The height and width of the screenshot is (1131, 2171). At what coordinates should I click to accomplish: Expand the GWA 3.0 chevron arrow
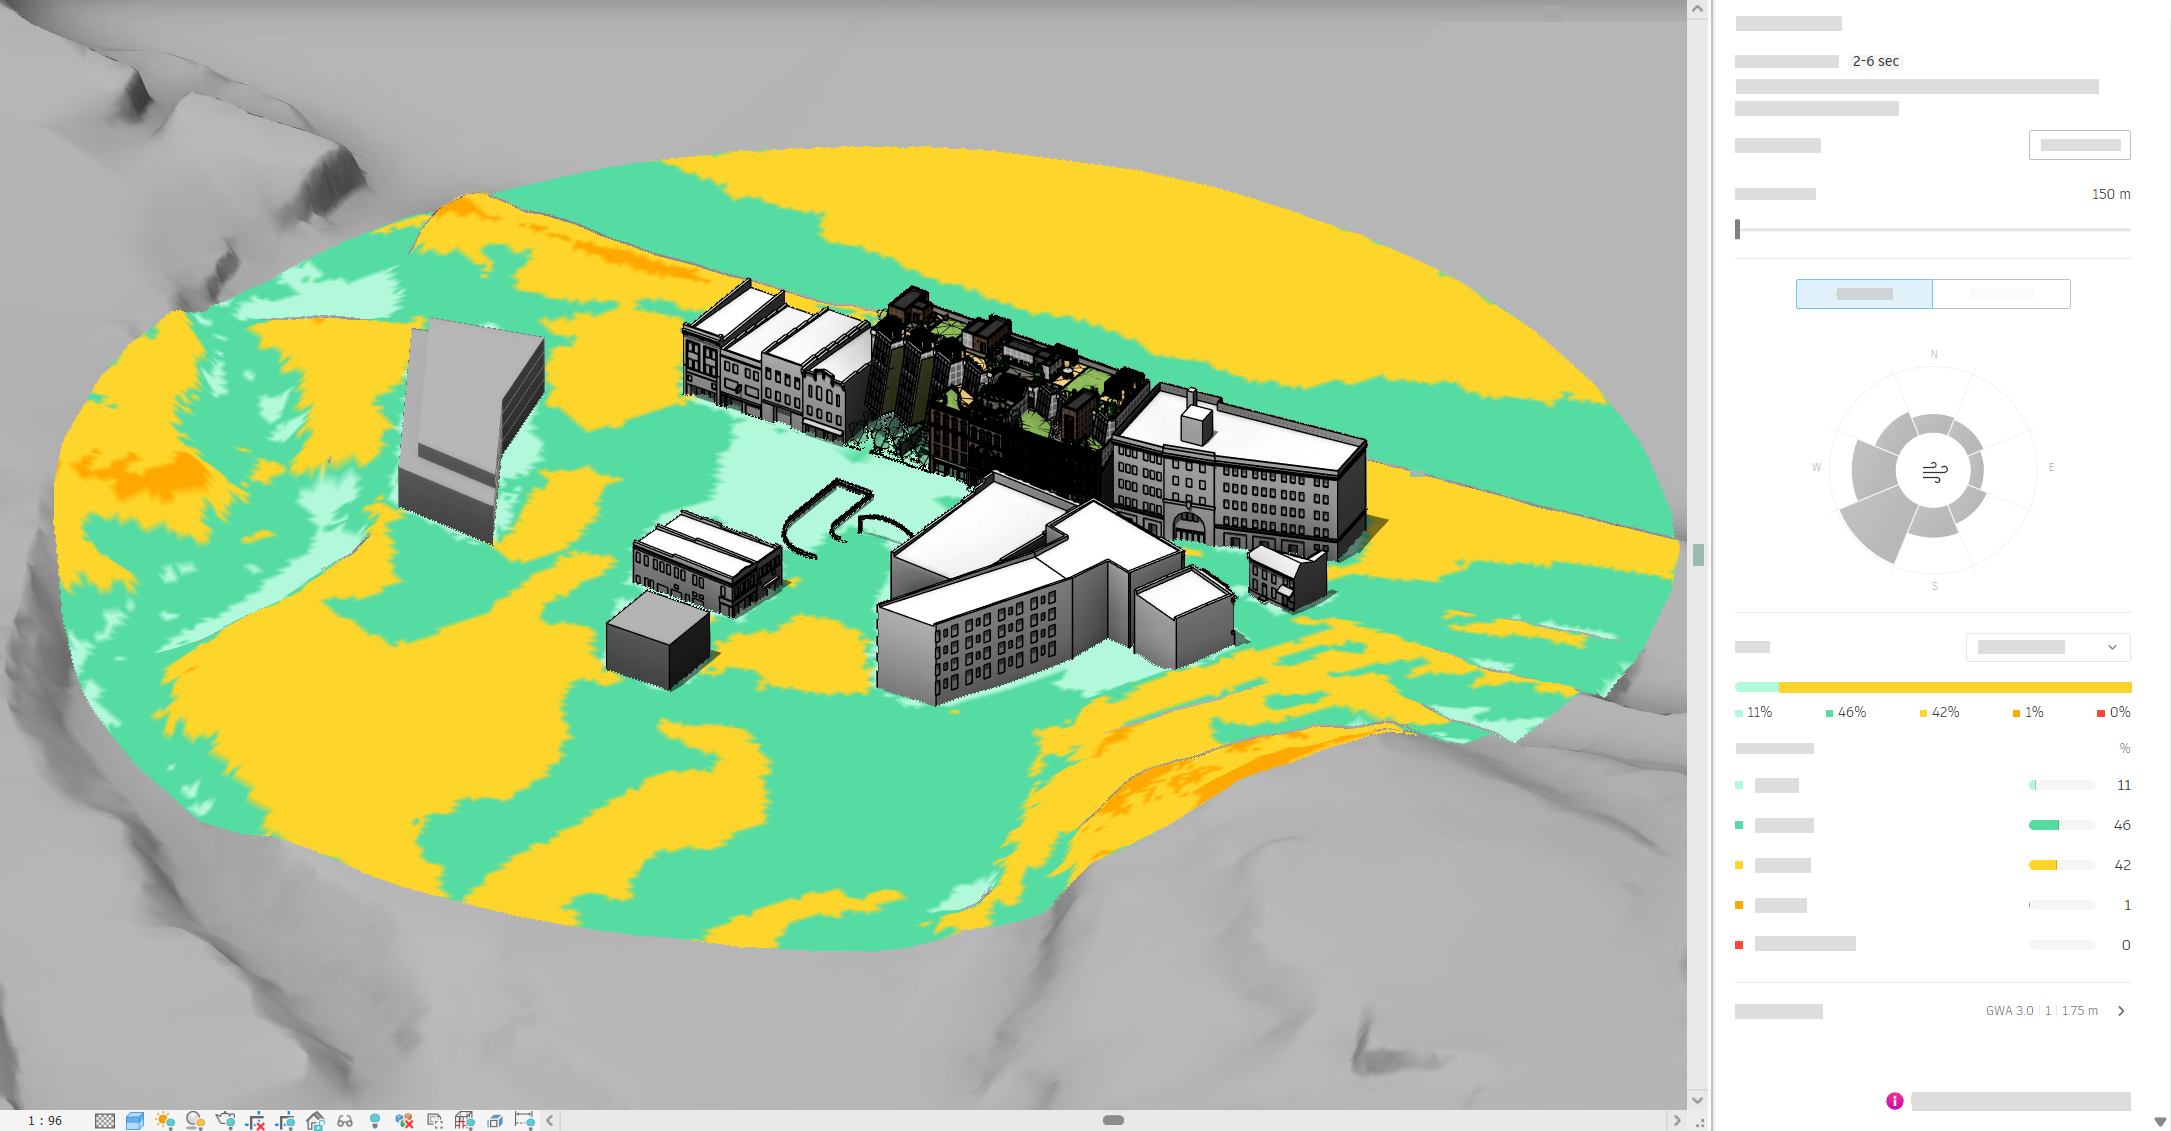click(2121, 1011)
